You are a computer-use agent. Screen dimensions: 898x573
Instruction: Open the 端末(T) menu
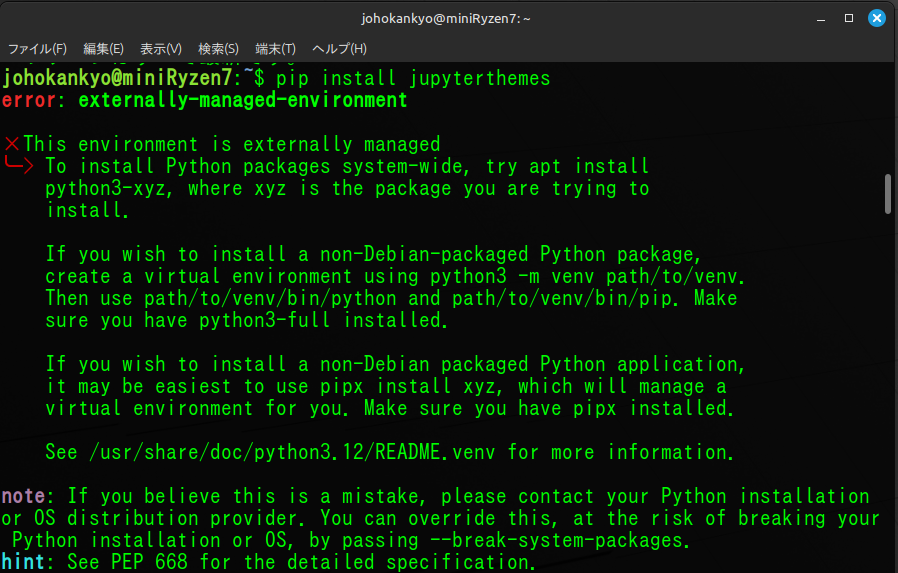(x=275, y=48)
